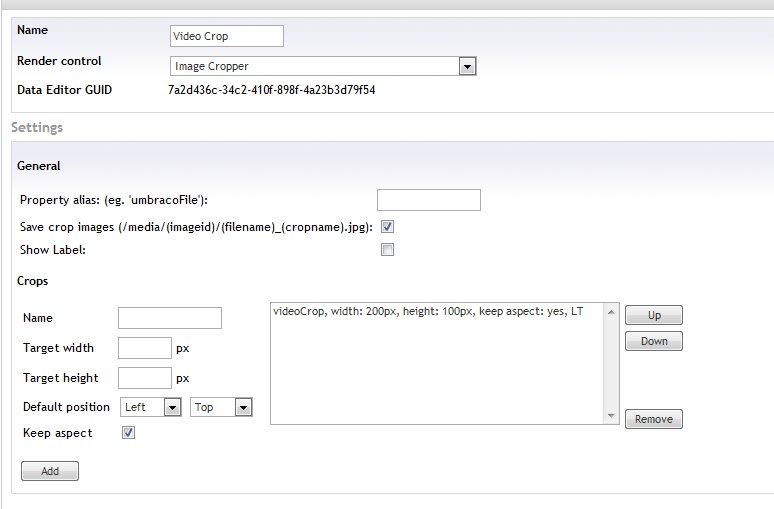774x509 pixels.
Task: Focus the Target width input box
Action: (x=145, y=348)
